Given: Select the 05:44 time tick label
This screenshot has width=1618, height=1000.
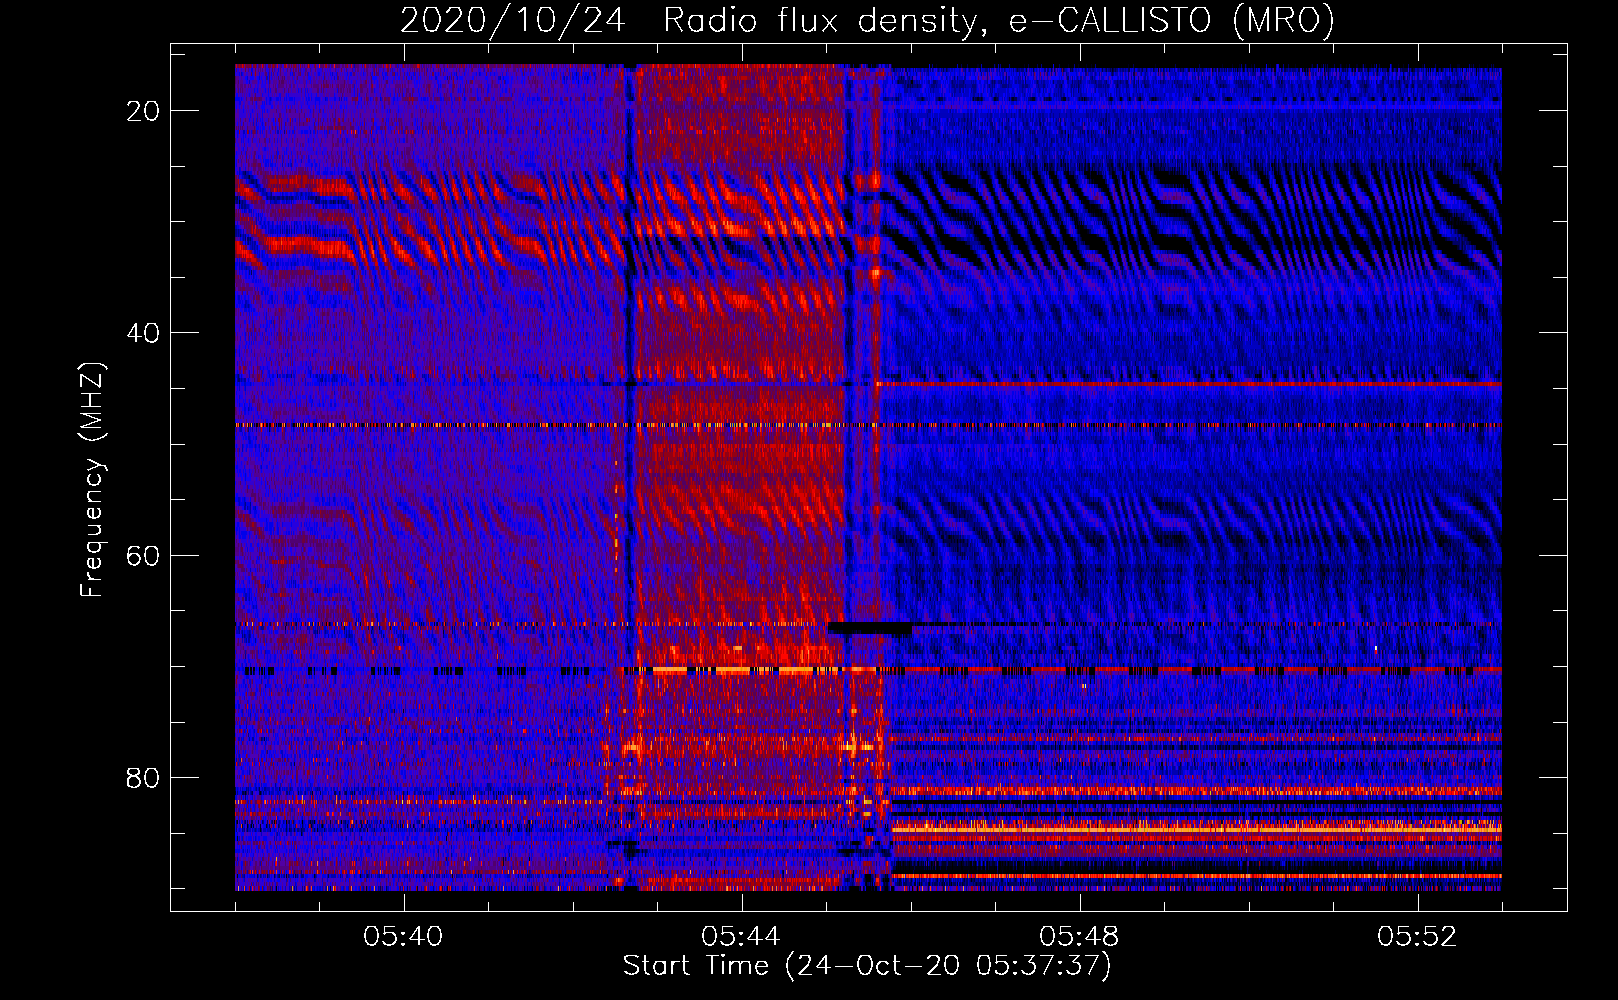Looking at the screenshot, I should (741, 937).
